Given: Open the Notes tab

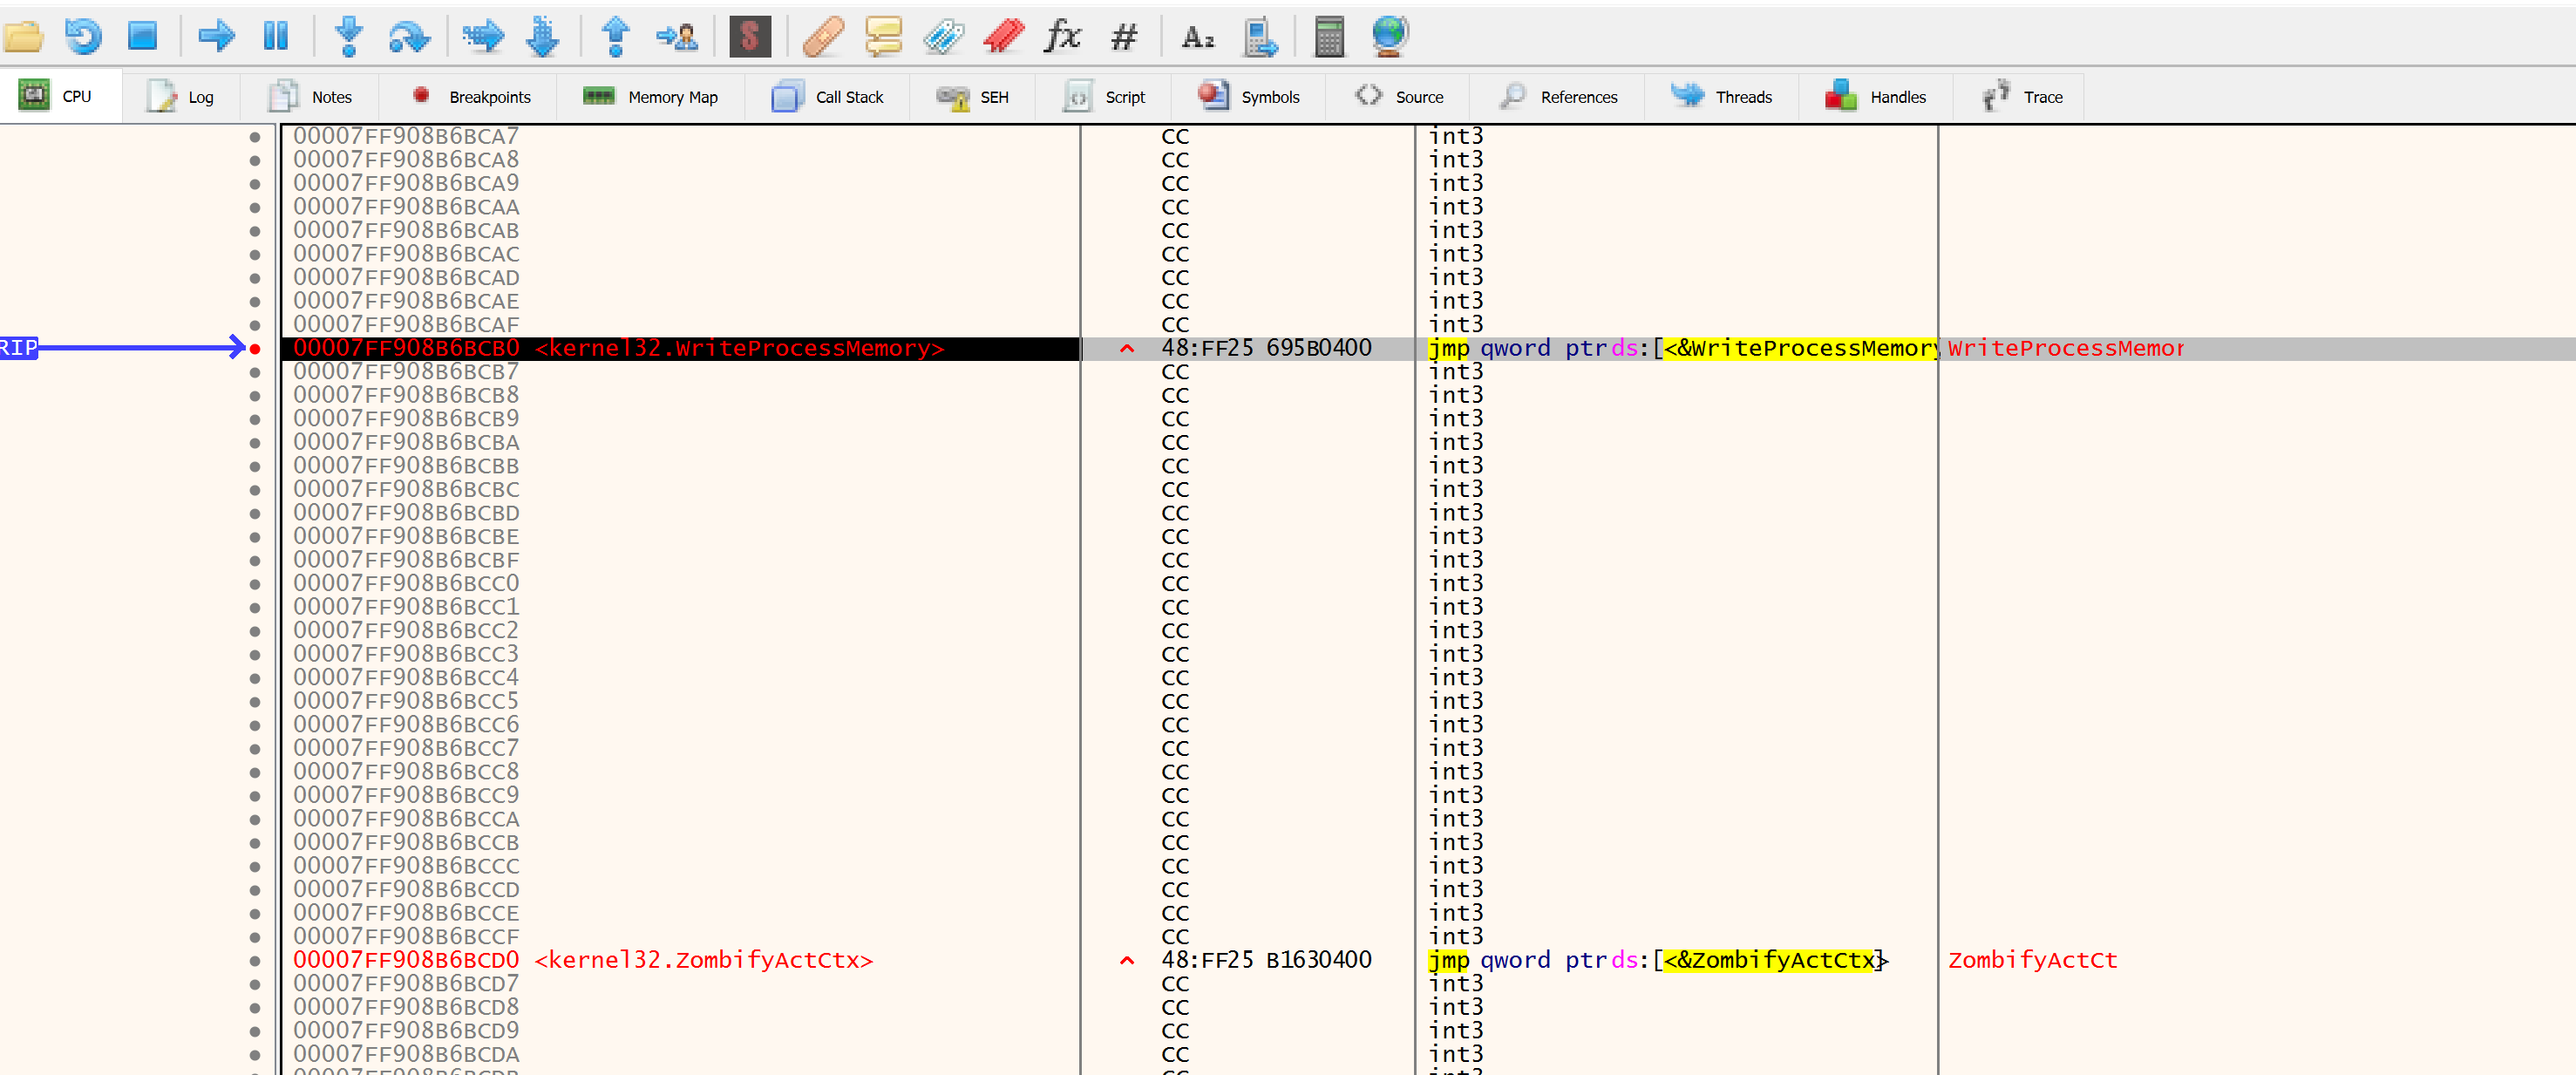Looking at the screenshot, I should [310, 97].
